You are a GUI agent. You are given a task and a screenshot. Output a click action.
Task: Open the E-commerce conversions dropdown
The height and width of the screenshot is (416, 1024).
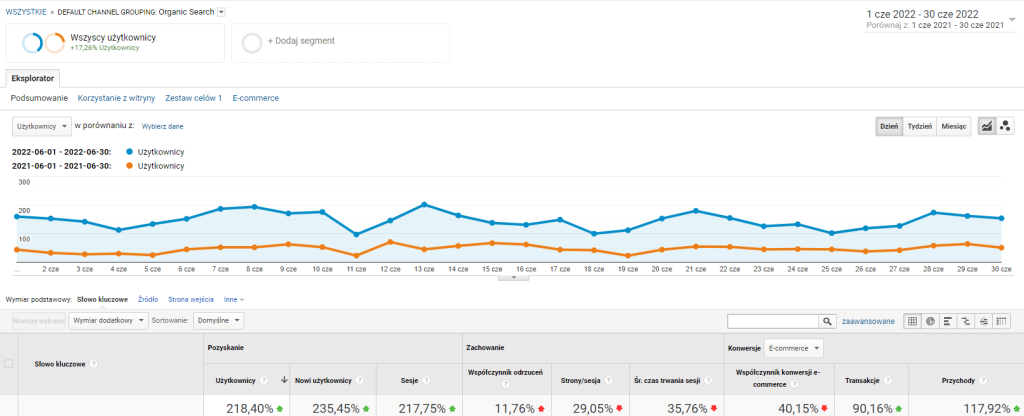tap(792, 348)
